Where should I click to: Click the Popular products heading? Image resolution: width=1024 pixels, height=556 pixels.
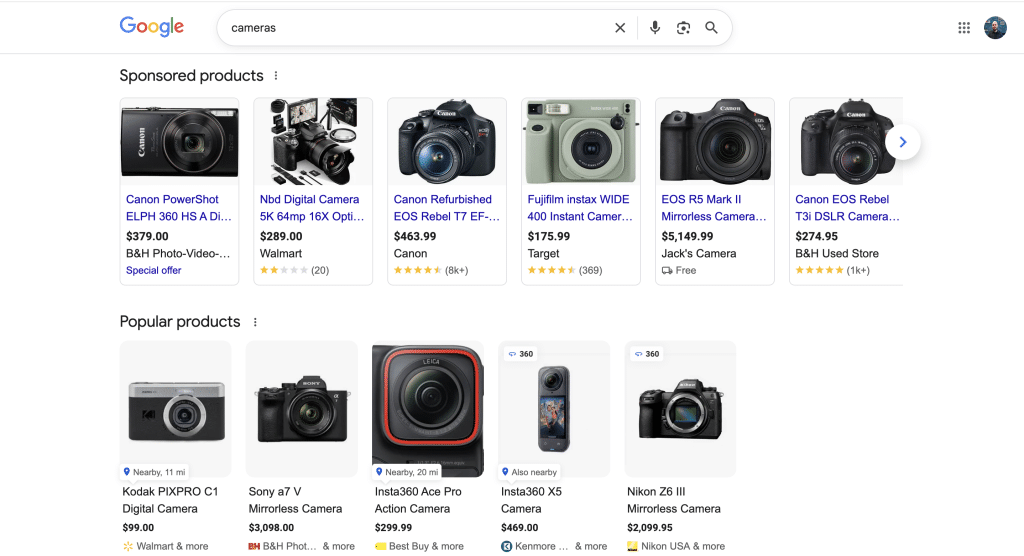point(180,321)
